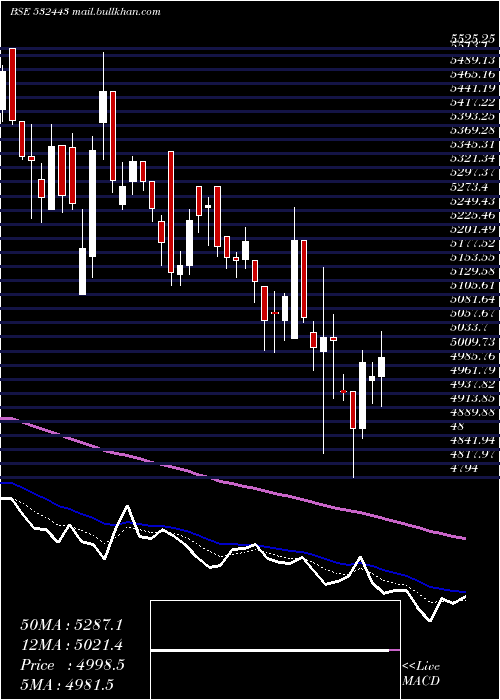Click the 4794 price label
The image size is (500, 700).
coord(464,468)
